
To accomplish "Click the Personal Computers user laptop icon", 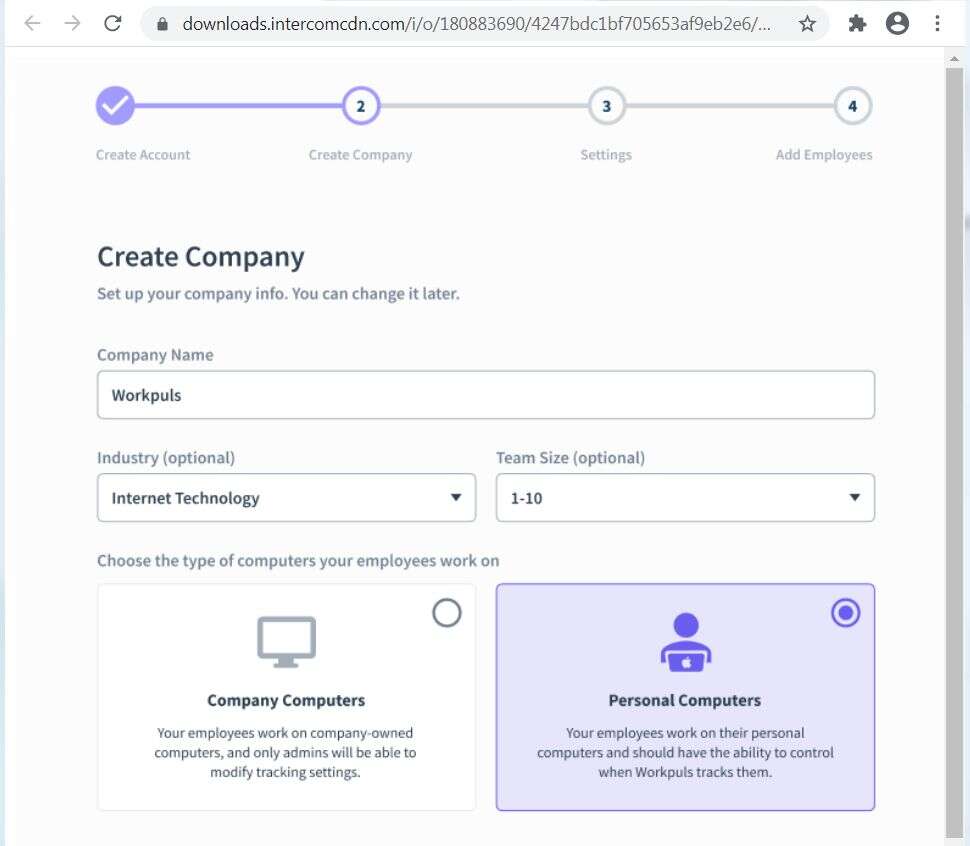I will coord(685,642).
